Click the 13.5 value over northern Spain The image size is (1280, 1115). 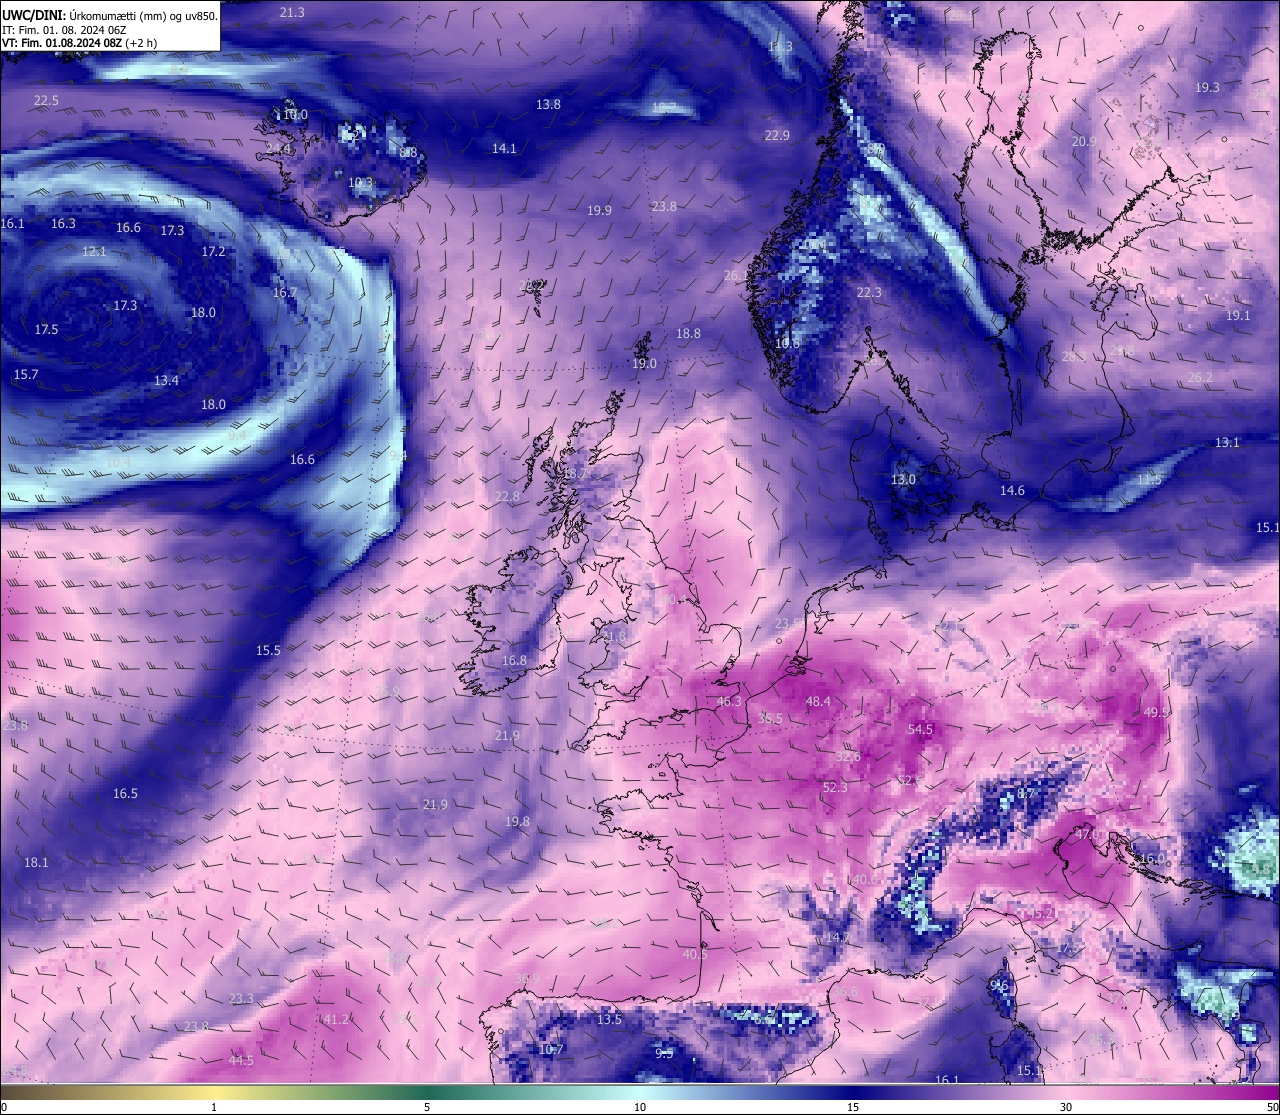click(x=610, y=1019)
